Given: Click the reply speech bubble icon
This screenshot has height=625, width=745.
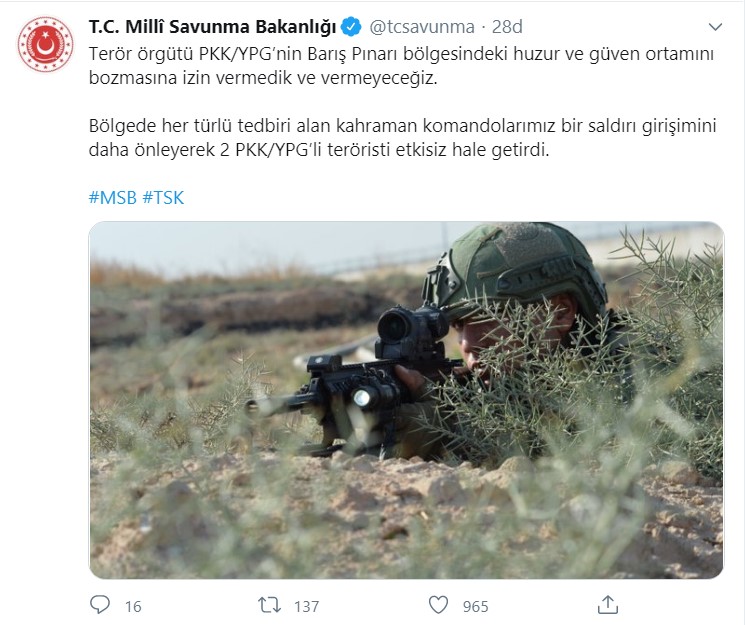Looking at the screenshot, I should (100, 605).
